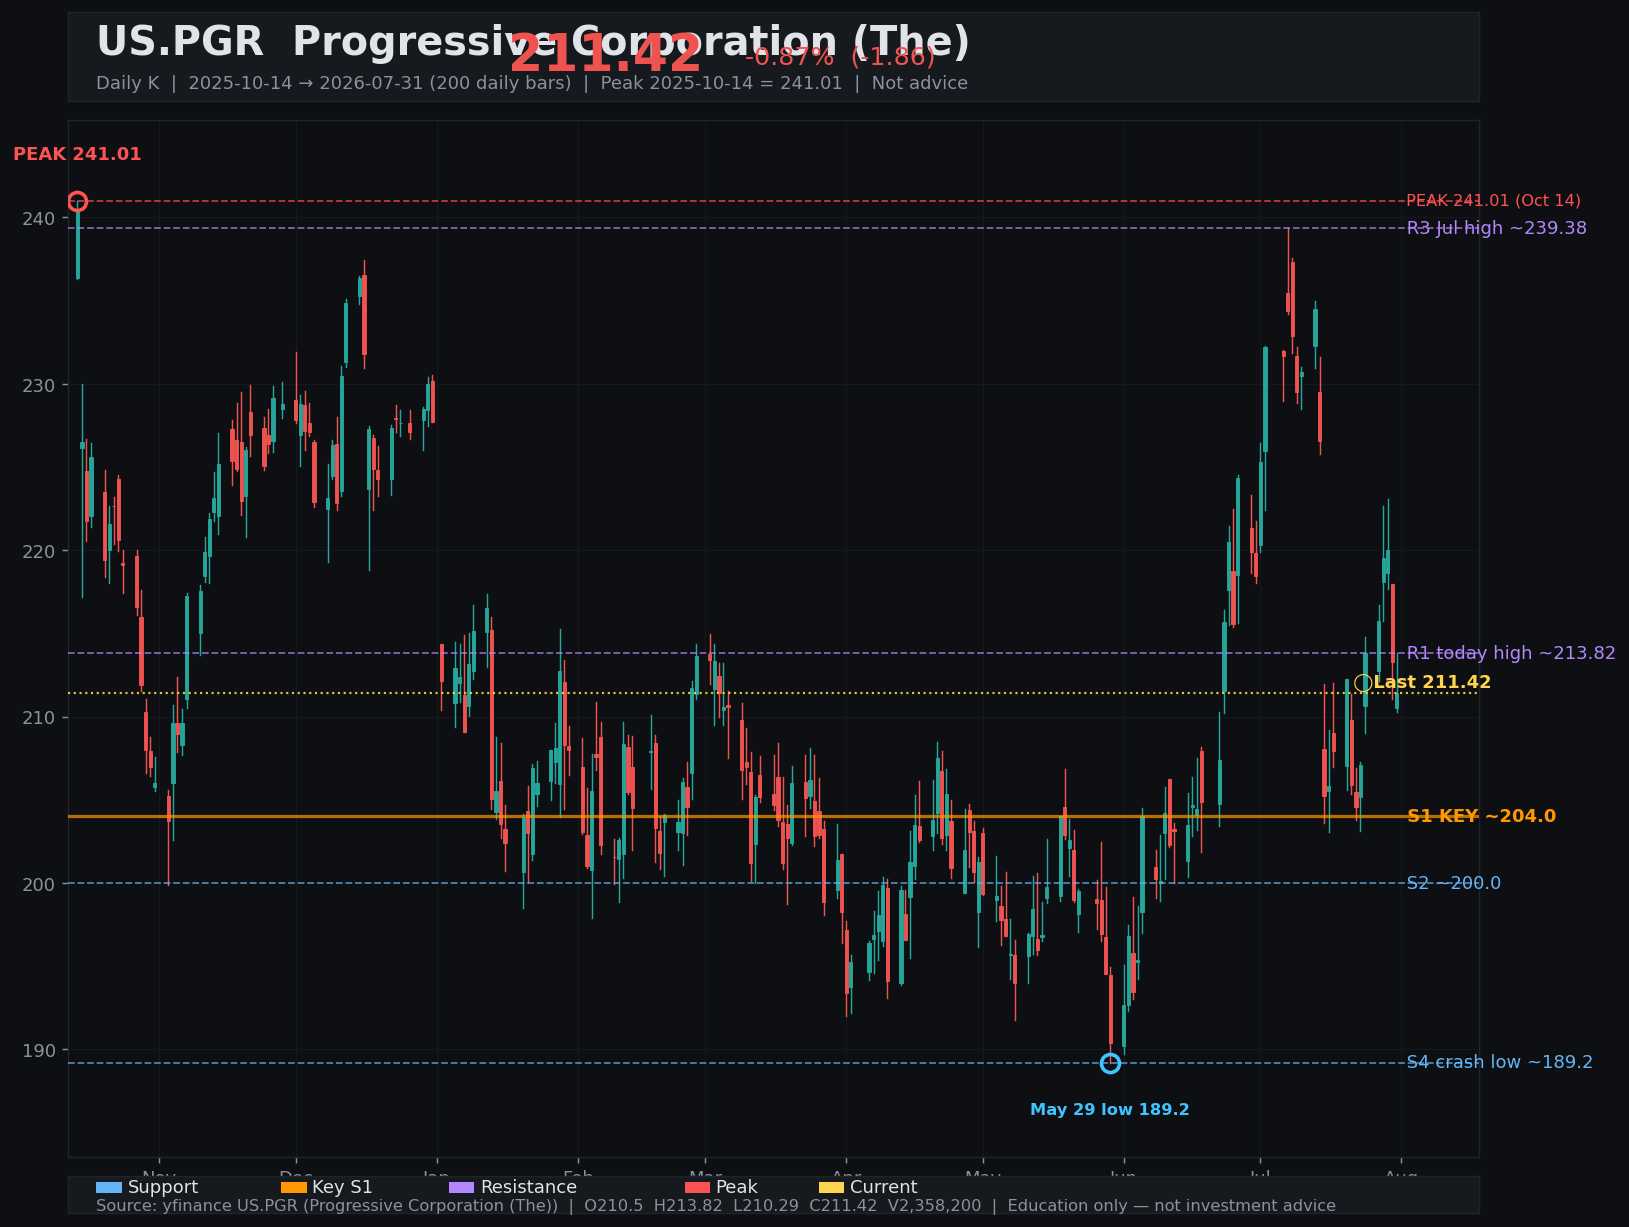Click the 'S4 crash low ~189.2' label
The width and height of the screenshot is (1629, 1227).
(x=1500, y=1062)
